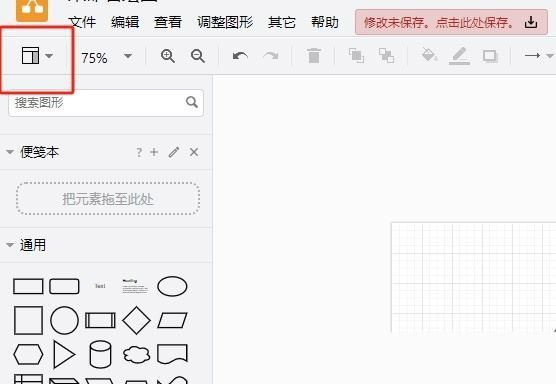Open the 文件 menu
Viewport: 556px width, 384px height.
pos(82,22)
